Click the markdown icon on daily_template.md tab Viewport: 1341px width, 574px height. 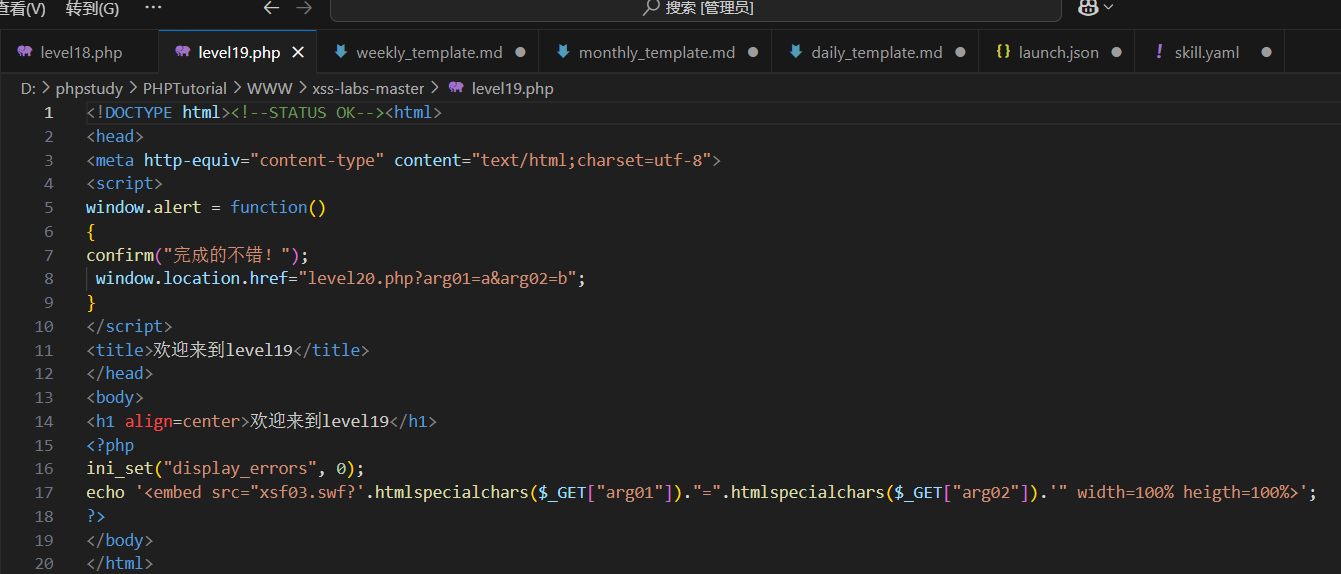795,52
